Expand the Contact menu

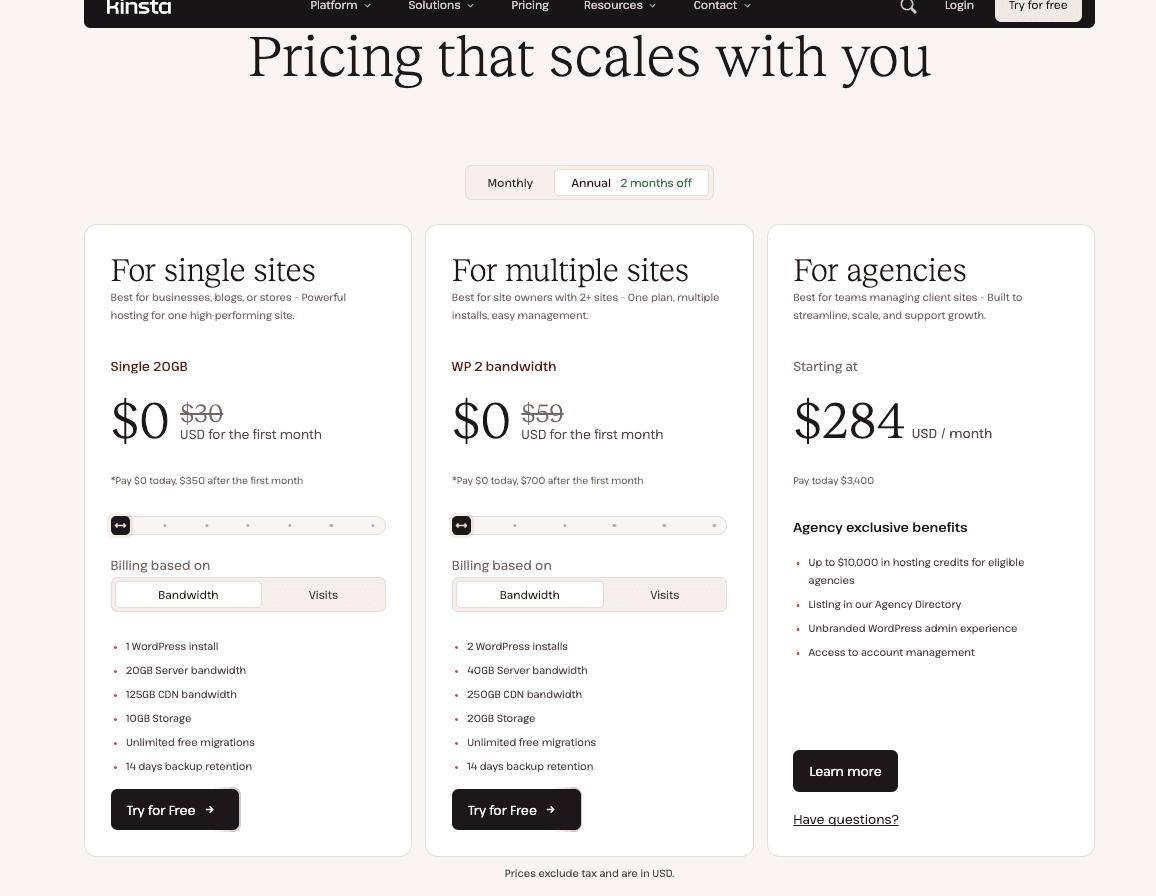pos(722,6)
